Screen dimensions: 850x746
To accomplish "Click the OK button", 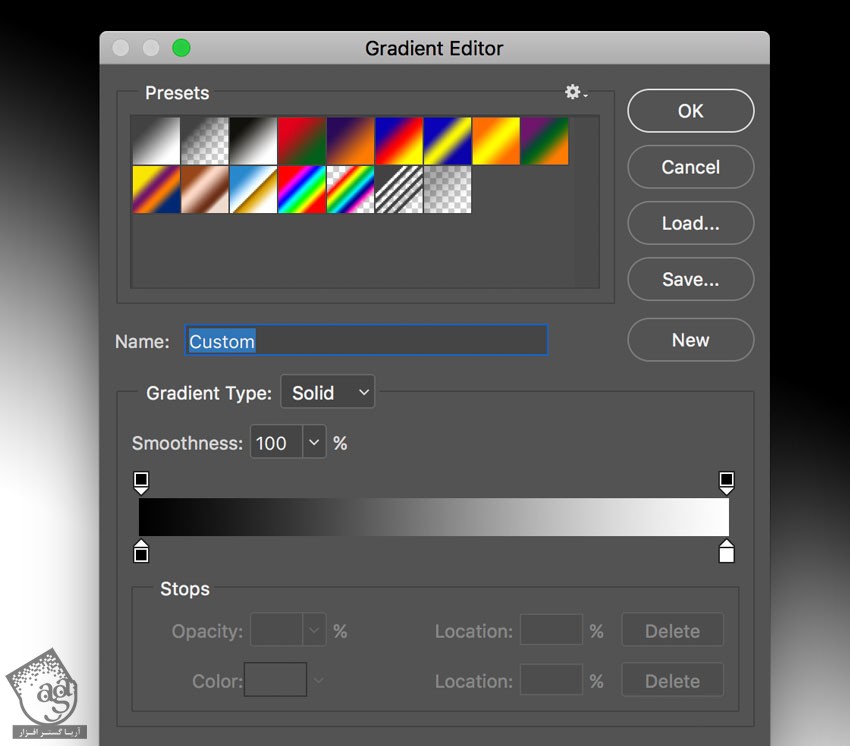I will click(x=690, y=111).
